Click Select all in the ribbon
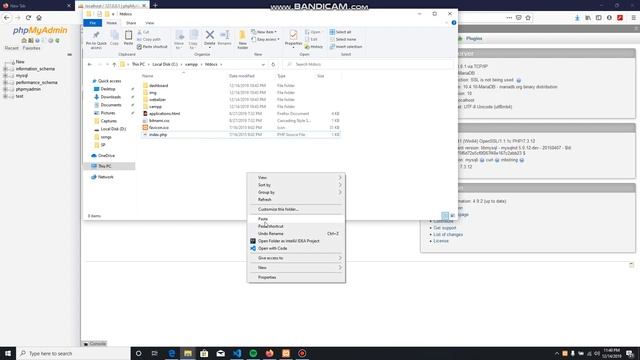640x360 pixels. tap(340, 32)
